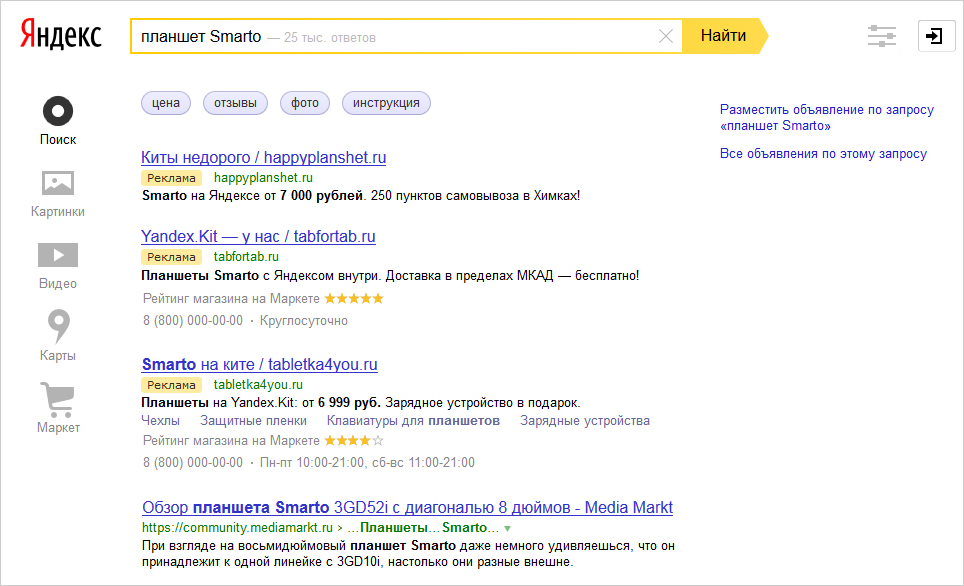The width and height of the screenshot is (964, 586).
Task: Select the Search (Поиск) circle icon
Action: pyautogui.click(x=58, y=111)
